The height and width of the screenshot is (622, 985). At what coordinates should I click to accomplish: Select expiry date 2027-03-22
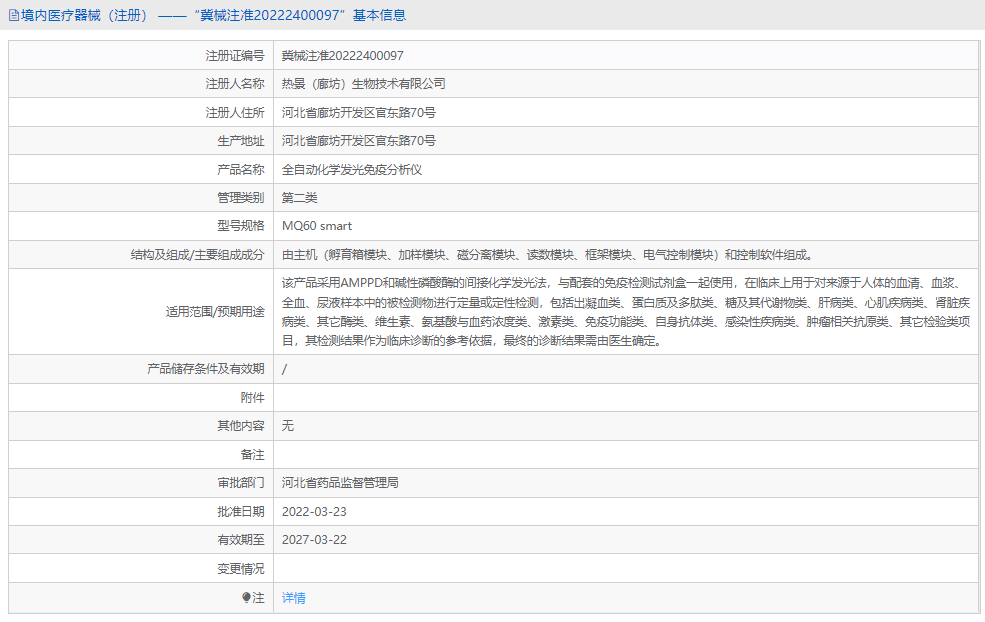[314, 540]
